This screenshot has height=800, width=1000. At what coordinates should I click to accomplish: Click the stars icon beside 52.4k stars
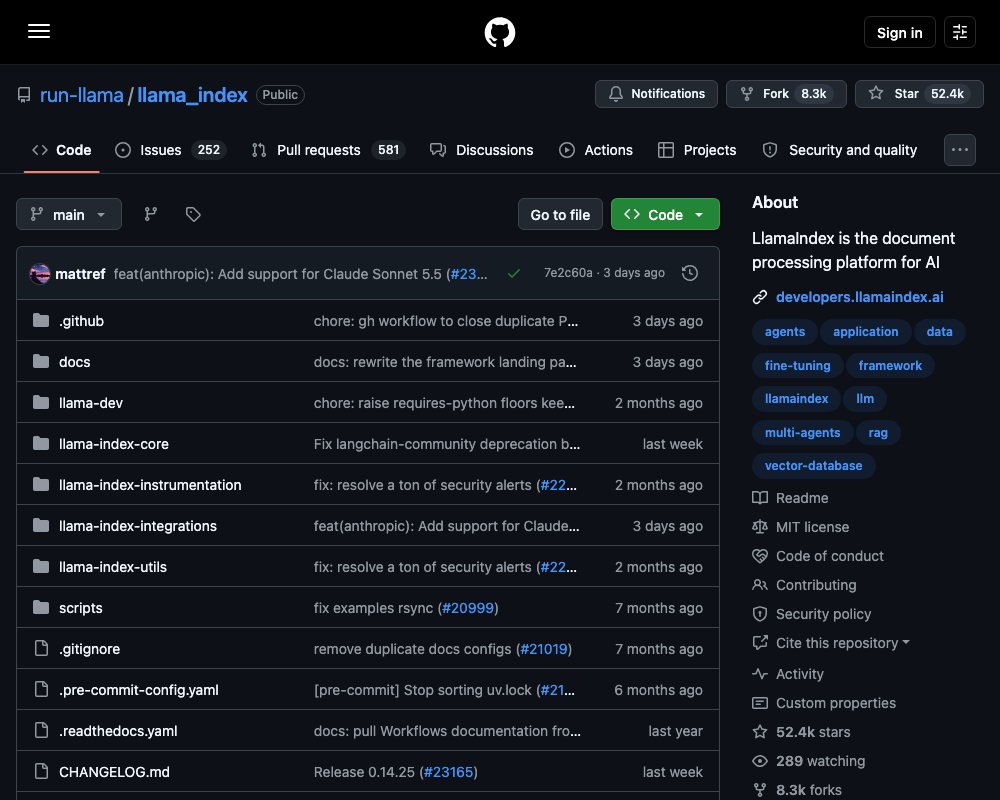tap(760, 732)
